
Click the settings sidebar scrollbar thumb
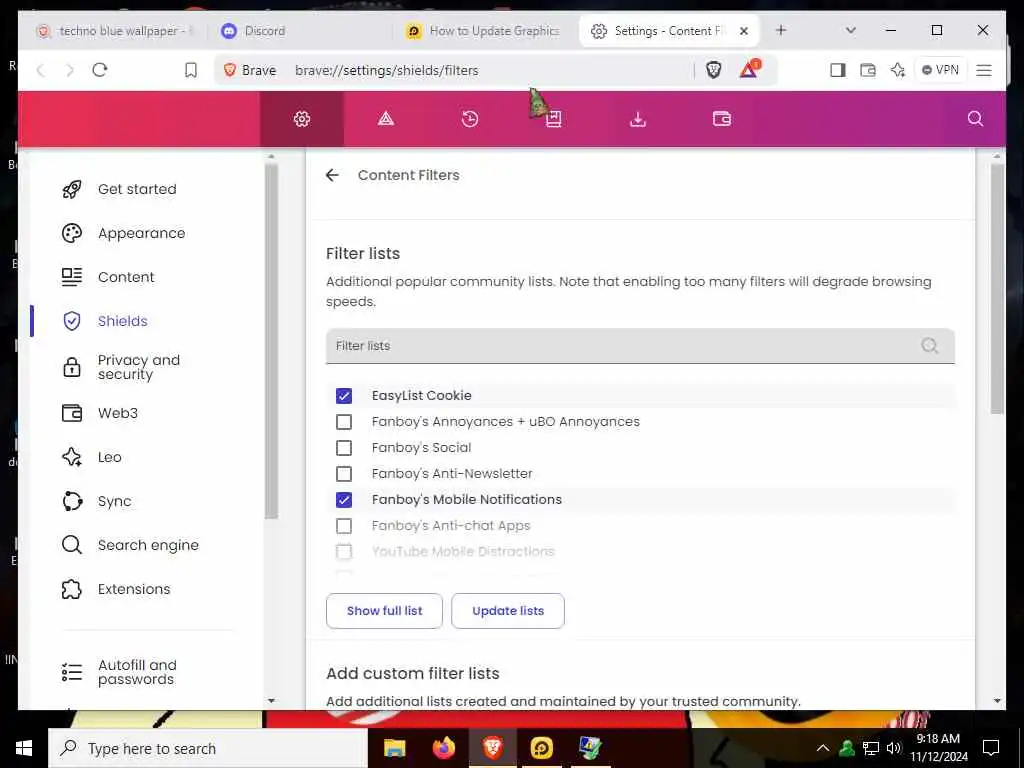pos(271,341)
